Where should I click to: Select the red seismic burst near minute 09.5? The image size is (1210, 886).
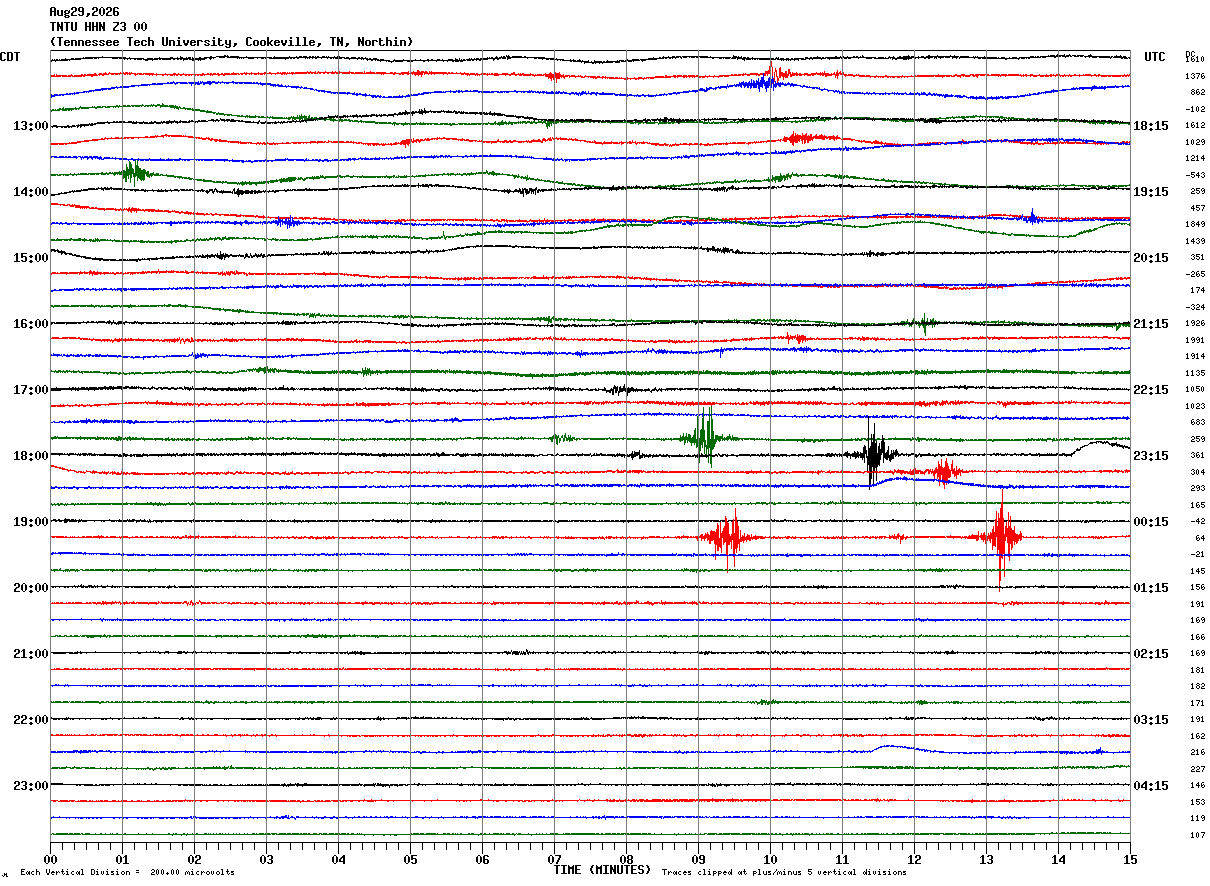[730, 537]
